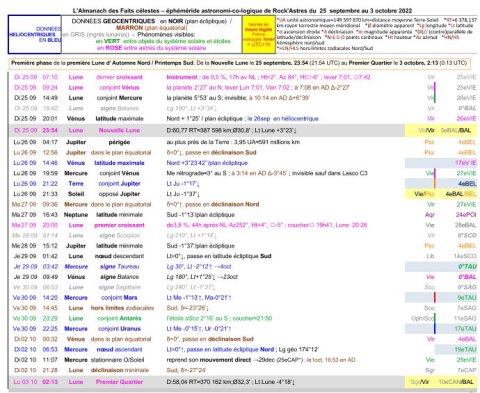Click the Mercure stationnaire row
Image resolution: width=480 pixels, height=393 pixels.
[243, 360]
